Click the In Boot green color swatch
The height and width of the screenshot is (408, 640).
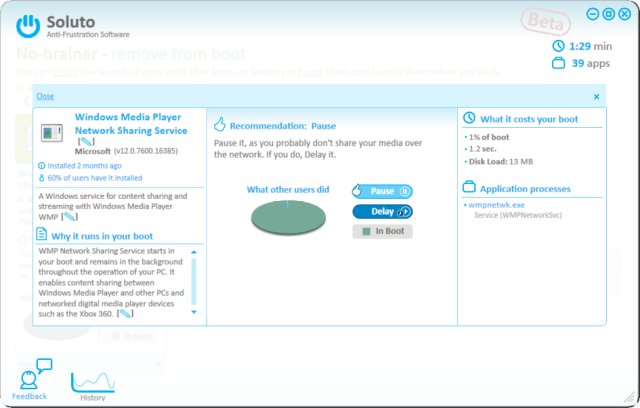pos(366,231)
